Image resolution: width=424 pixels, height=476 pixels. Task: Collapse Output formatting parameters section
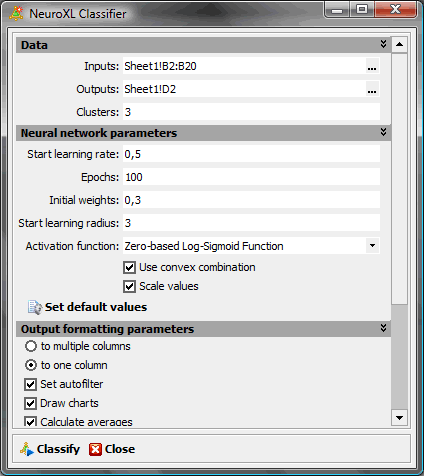(383, 328)
